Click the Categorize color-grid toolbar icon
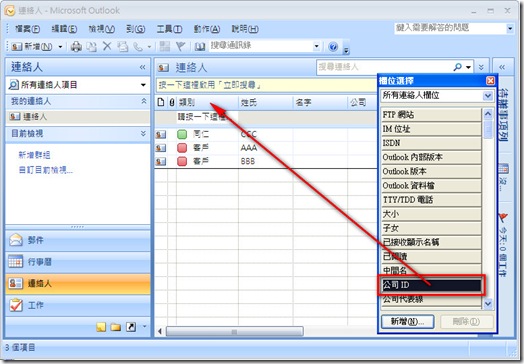Viewport: 524px width, 364px height. 165,46
